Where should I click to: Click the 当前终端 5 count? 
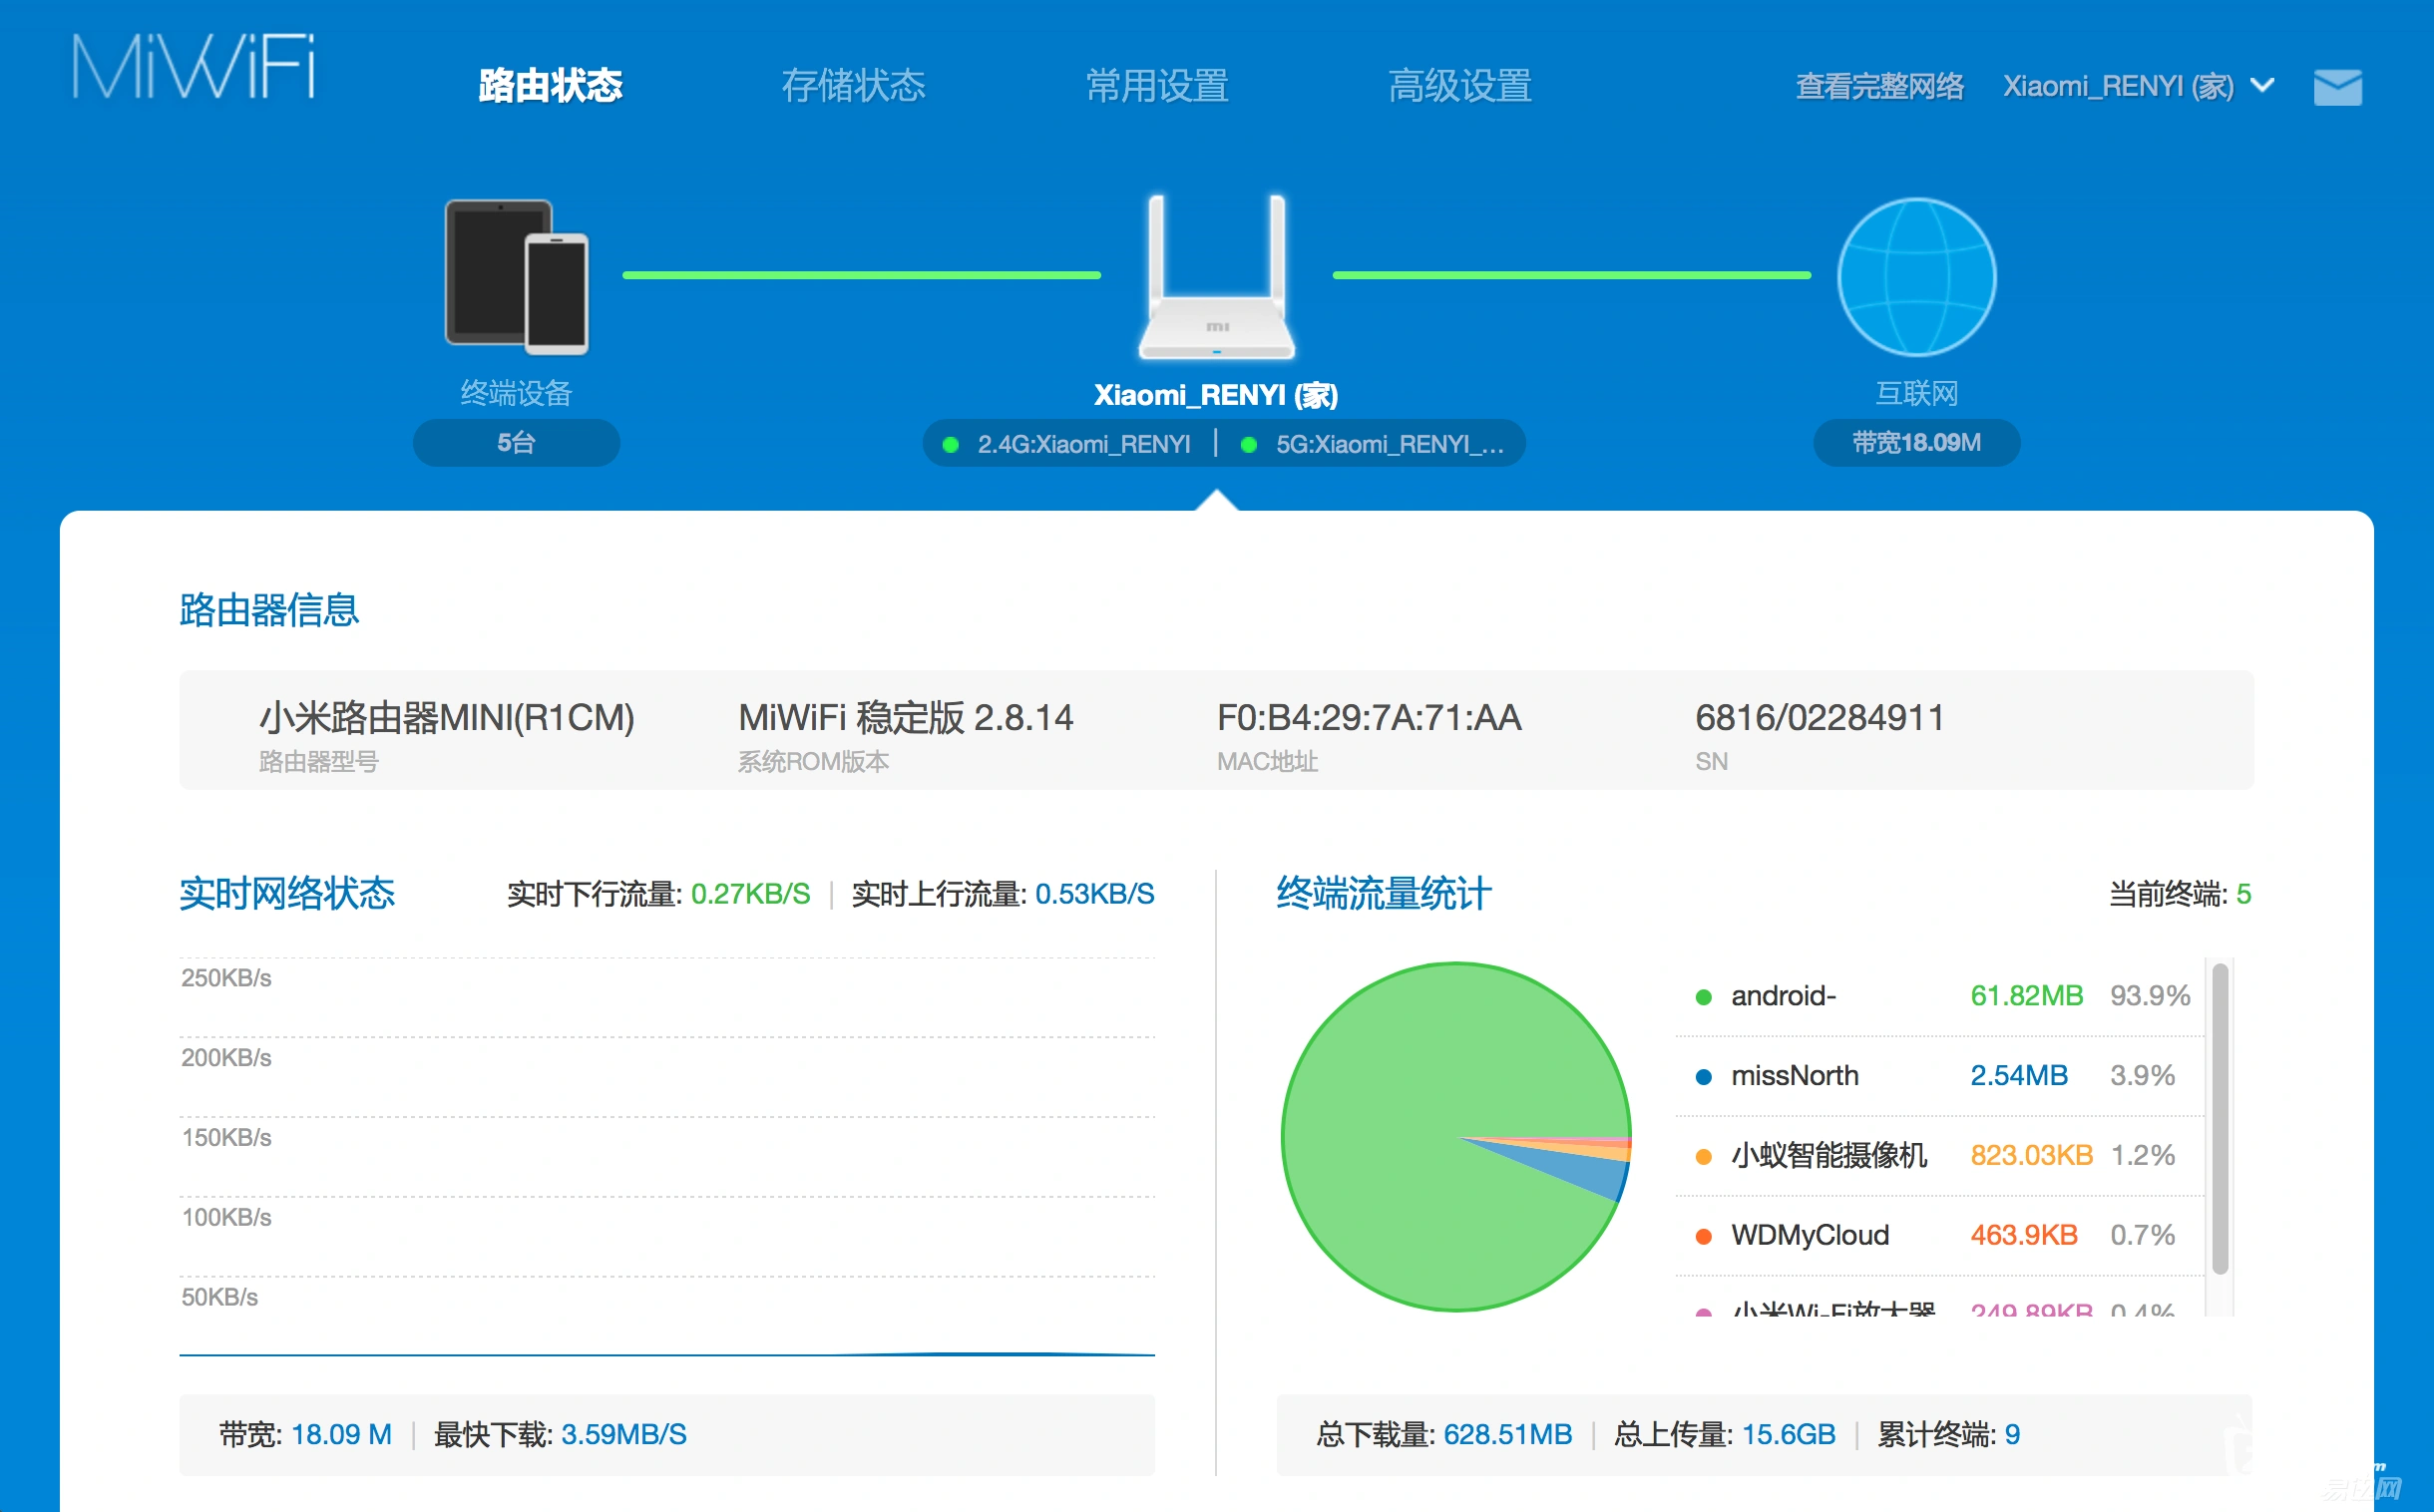[x=2243, y=894]
